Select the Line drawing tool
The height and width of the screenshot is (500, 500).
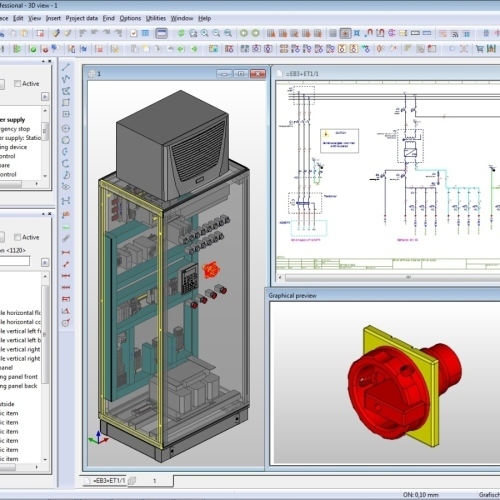coord(66,67)
